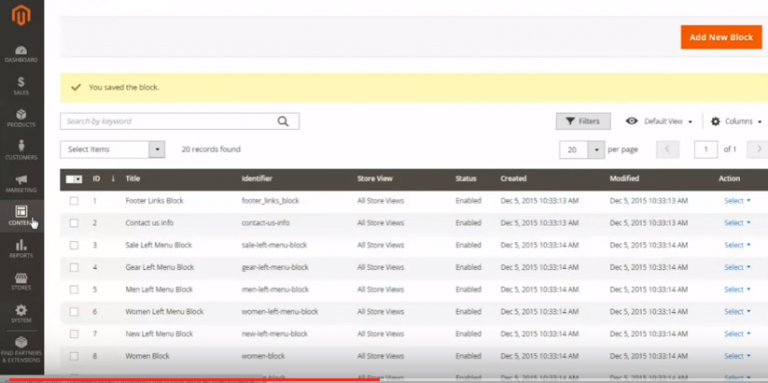Click the Default View eye icon

(x=632, y=121)
